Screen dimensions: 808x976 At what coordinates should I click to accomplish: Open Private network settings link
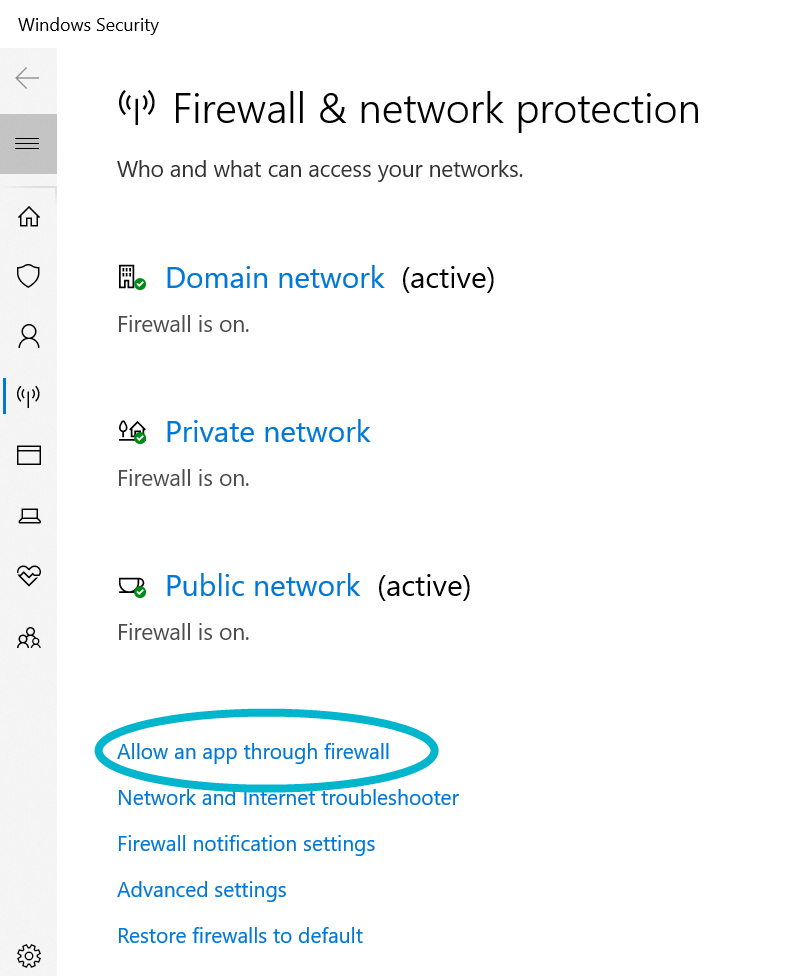click(268, 432)
